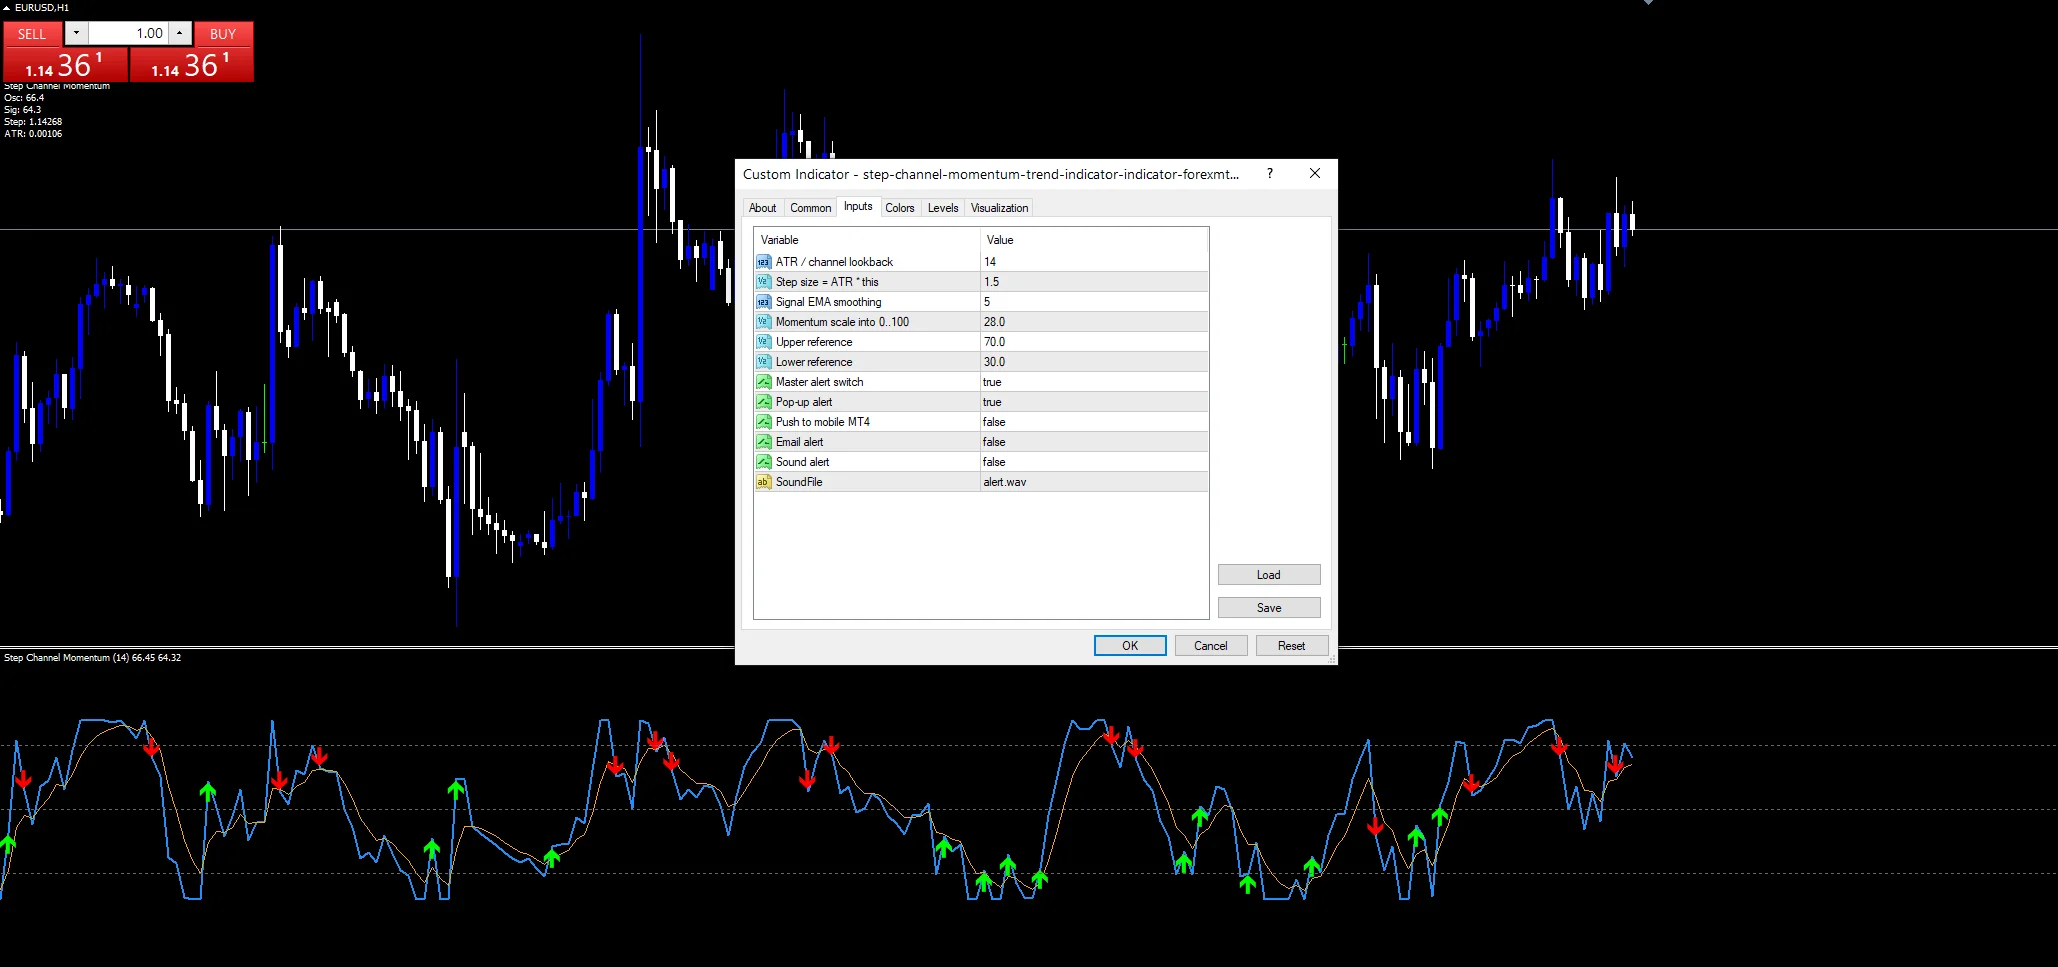Select the Inputs tab
The height and width of the screenshot is (967, 2058).
[858, 206]
